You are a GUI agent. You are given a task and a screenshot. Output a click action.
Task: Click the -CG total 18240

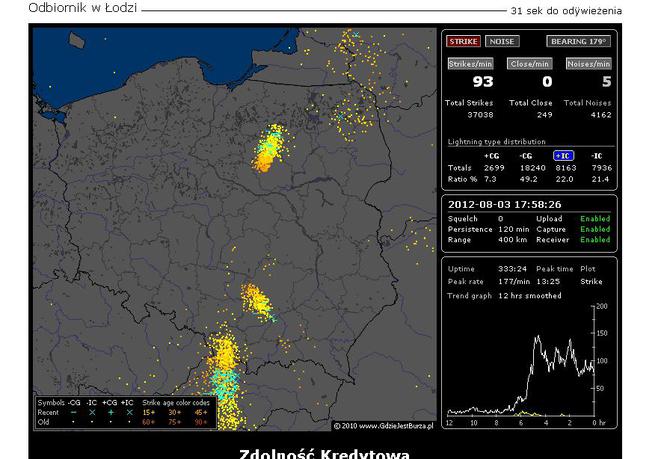tap(532, 168)
